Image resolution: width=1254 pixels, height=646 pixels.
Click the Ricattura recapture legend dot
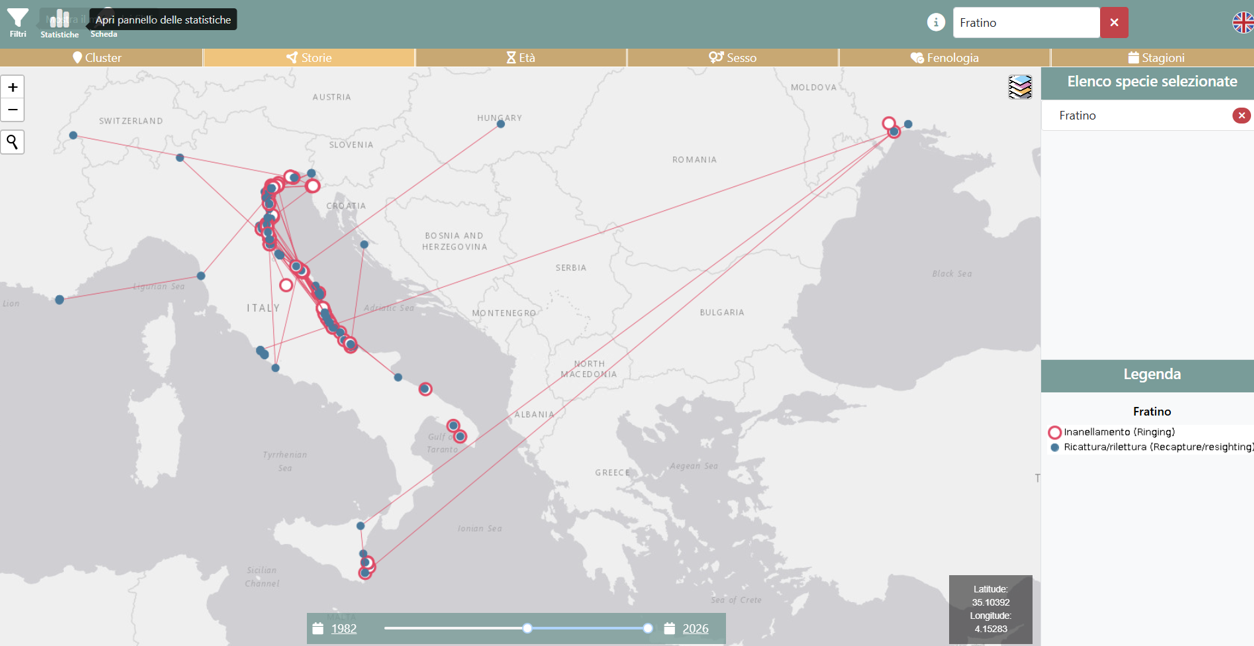(1054, 447)
